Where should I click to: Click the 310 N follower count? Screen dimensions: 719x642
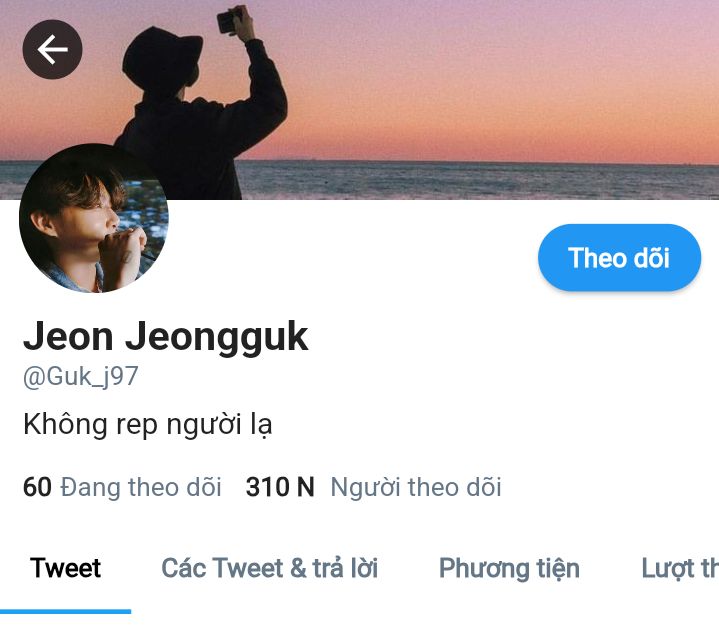coord(280,487)
